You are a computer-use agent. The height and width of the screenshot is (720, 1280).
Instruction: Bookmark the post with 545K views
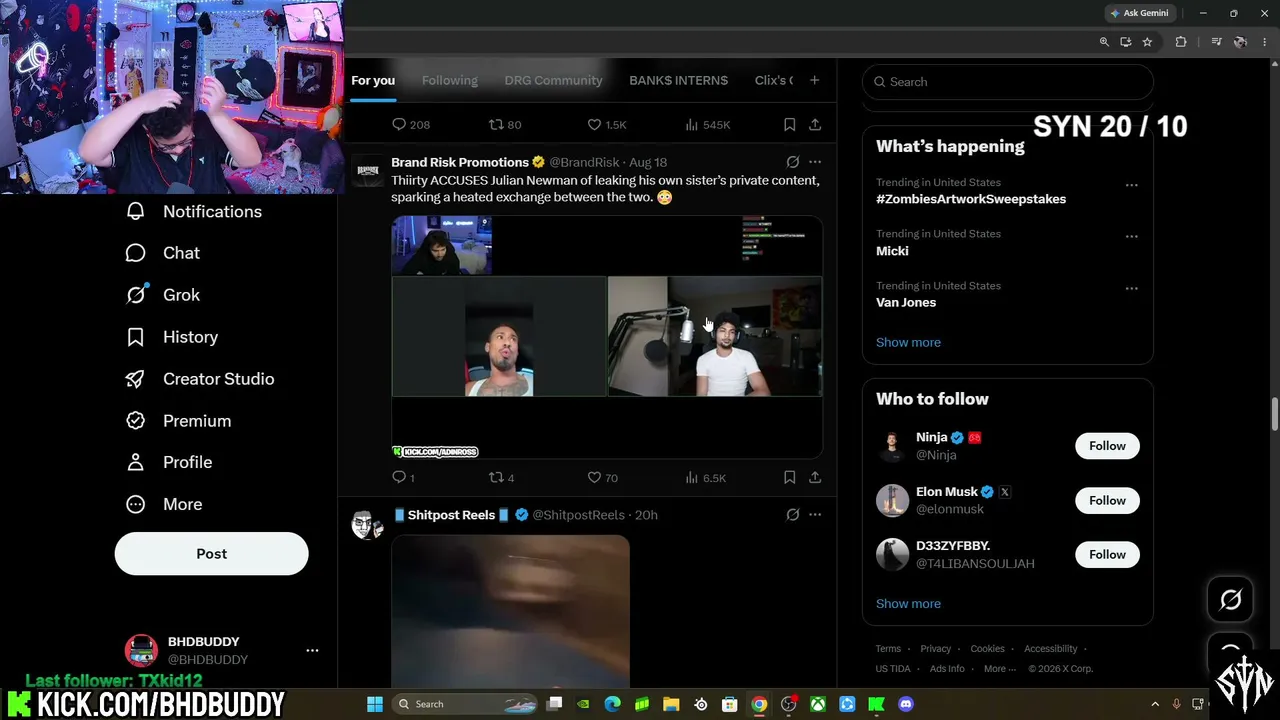coord(790,125)
